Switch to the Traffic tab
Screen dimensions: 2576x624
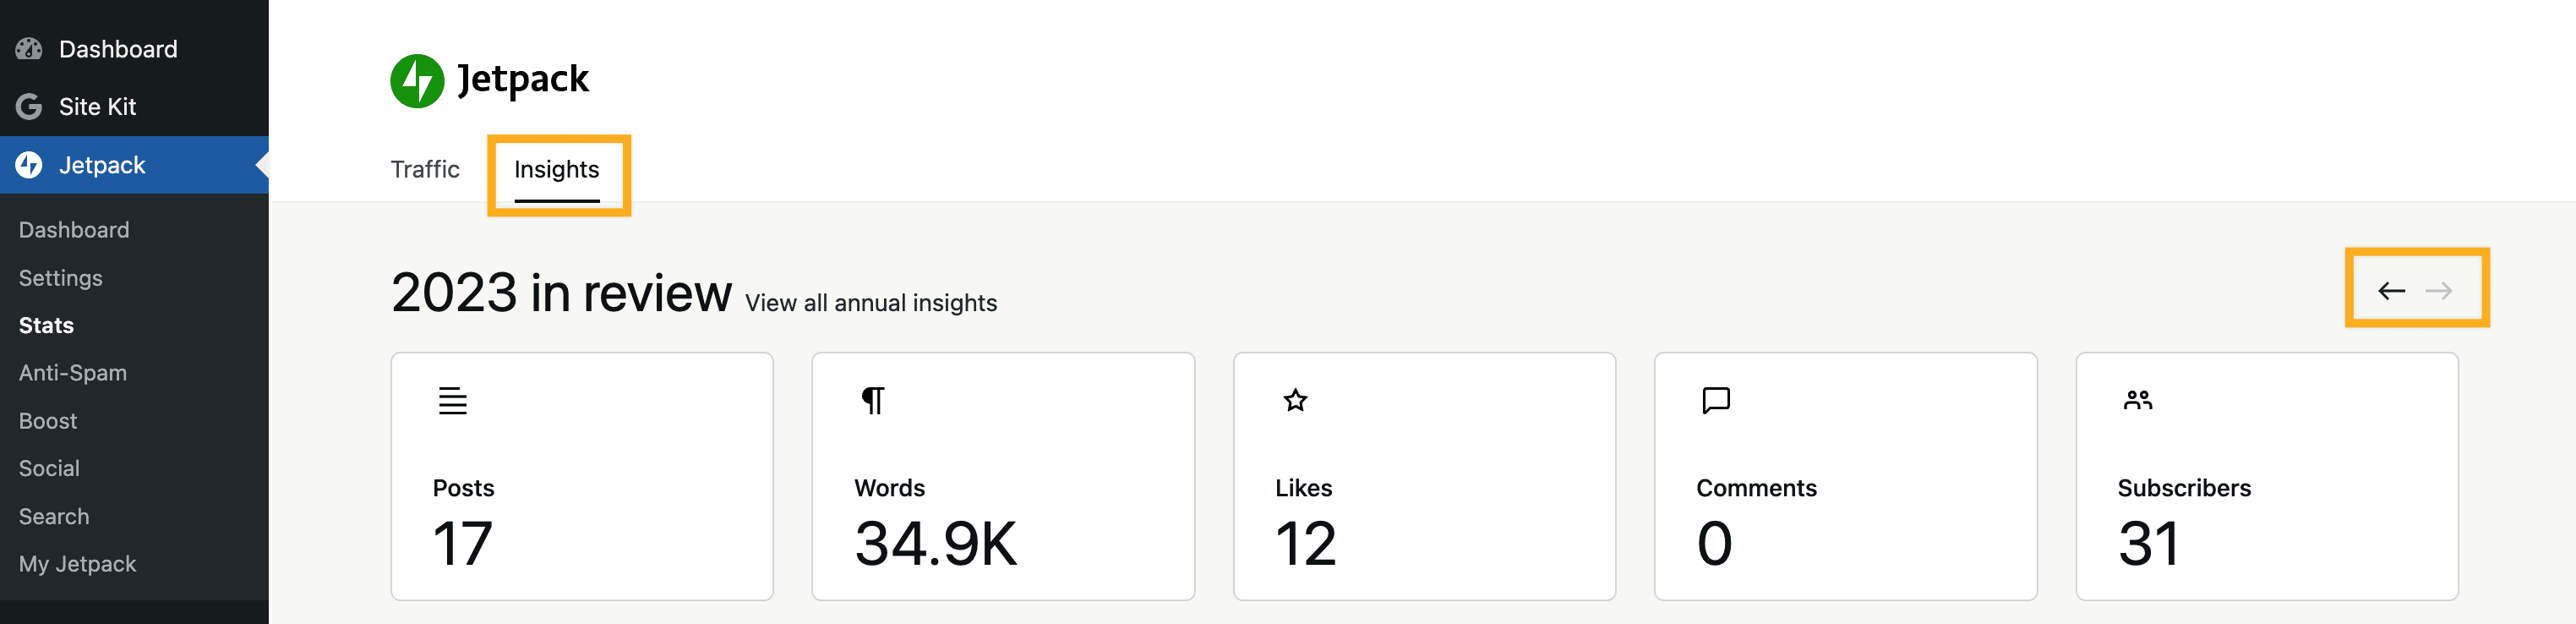pos(424,170)
